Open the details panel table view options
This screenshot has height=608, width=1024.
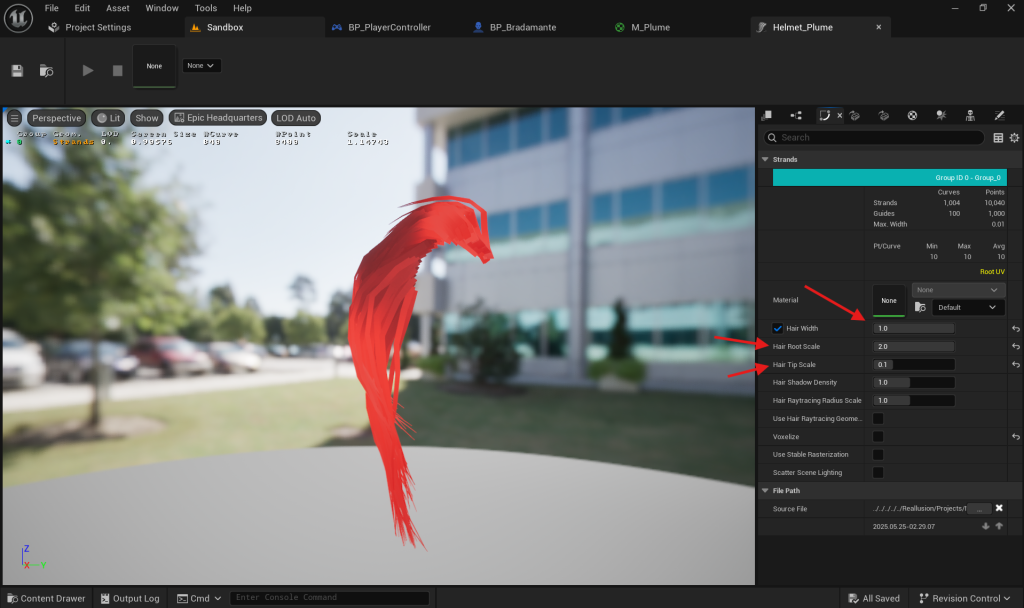998,138
